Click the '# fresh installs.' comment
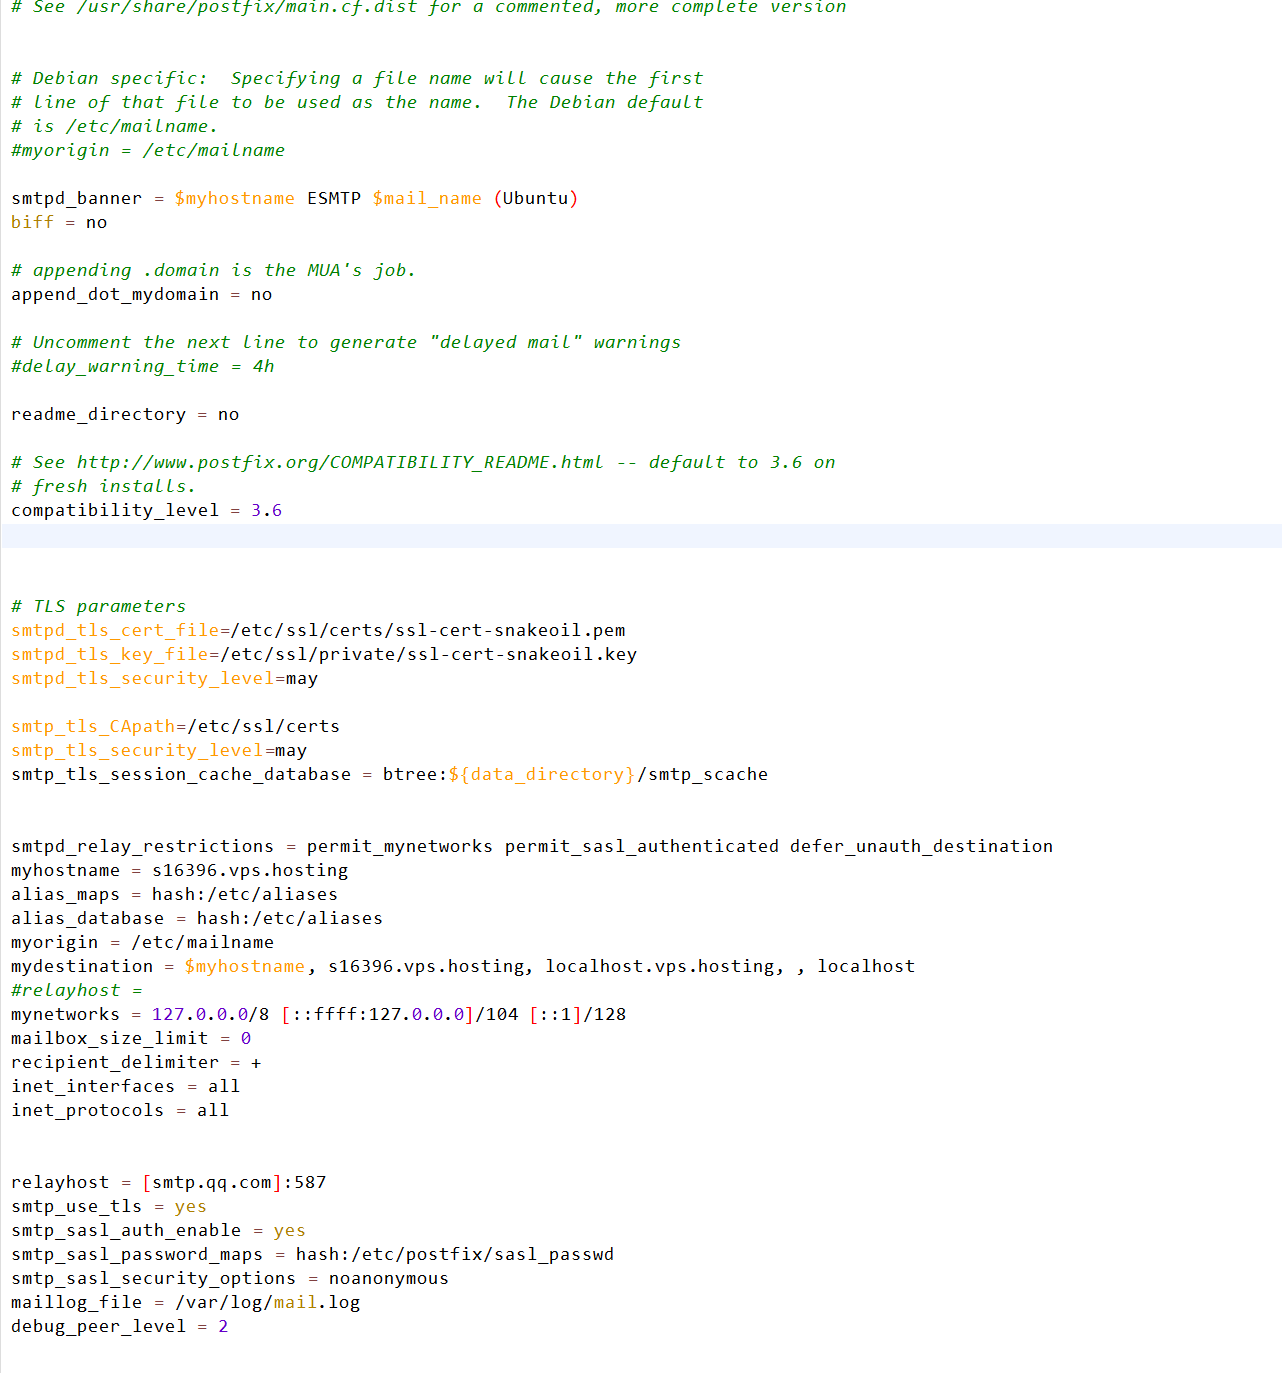Screen dimensions: 1282x1373 tap(104, 486)
